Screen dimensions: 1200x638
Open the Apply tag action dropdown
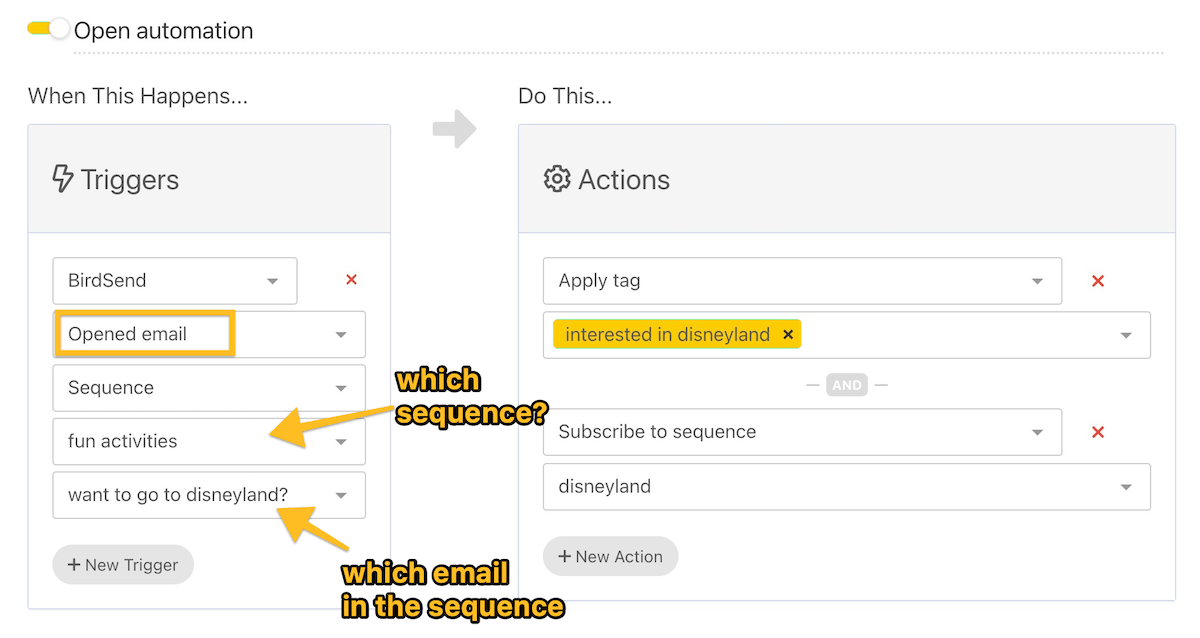click(x=1038, y=281)
